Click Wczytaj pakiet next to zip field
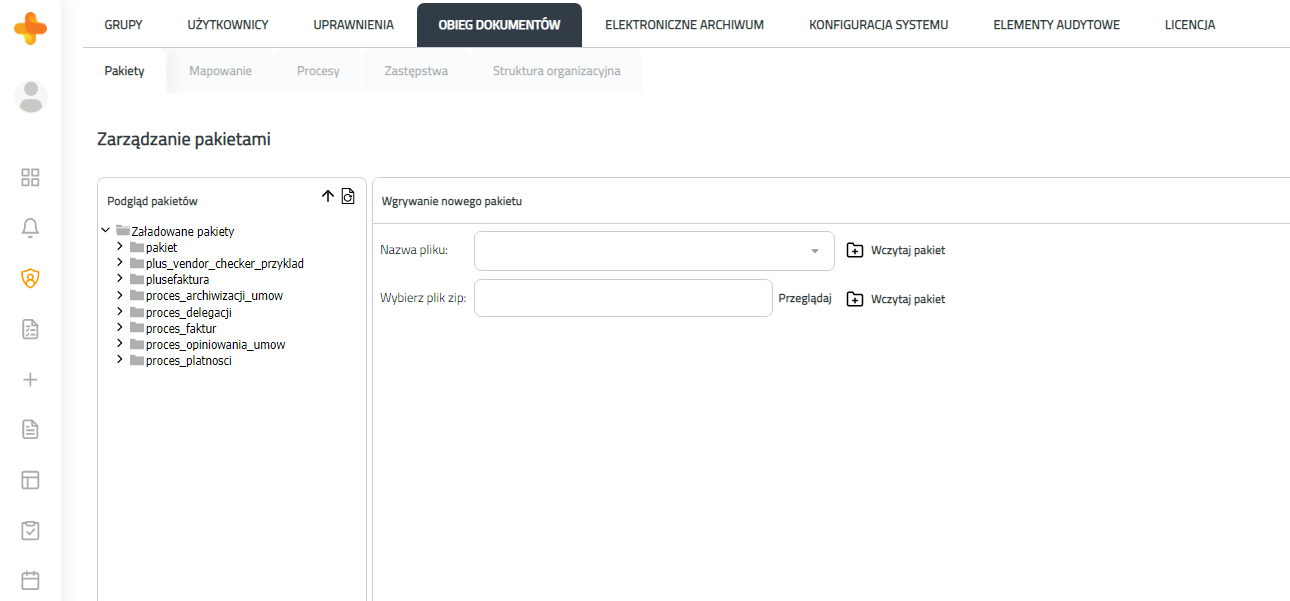 click(x=908, y=299)
